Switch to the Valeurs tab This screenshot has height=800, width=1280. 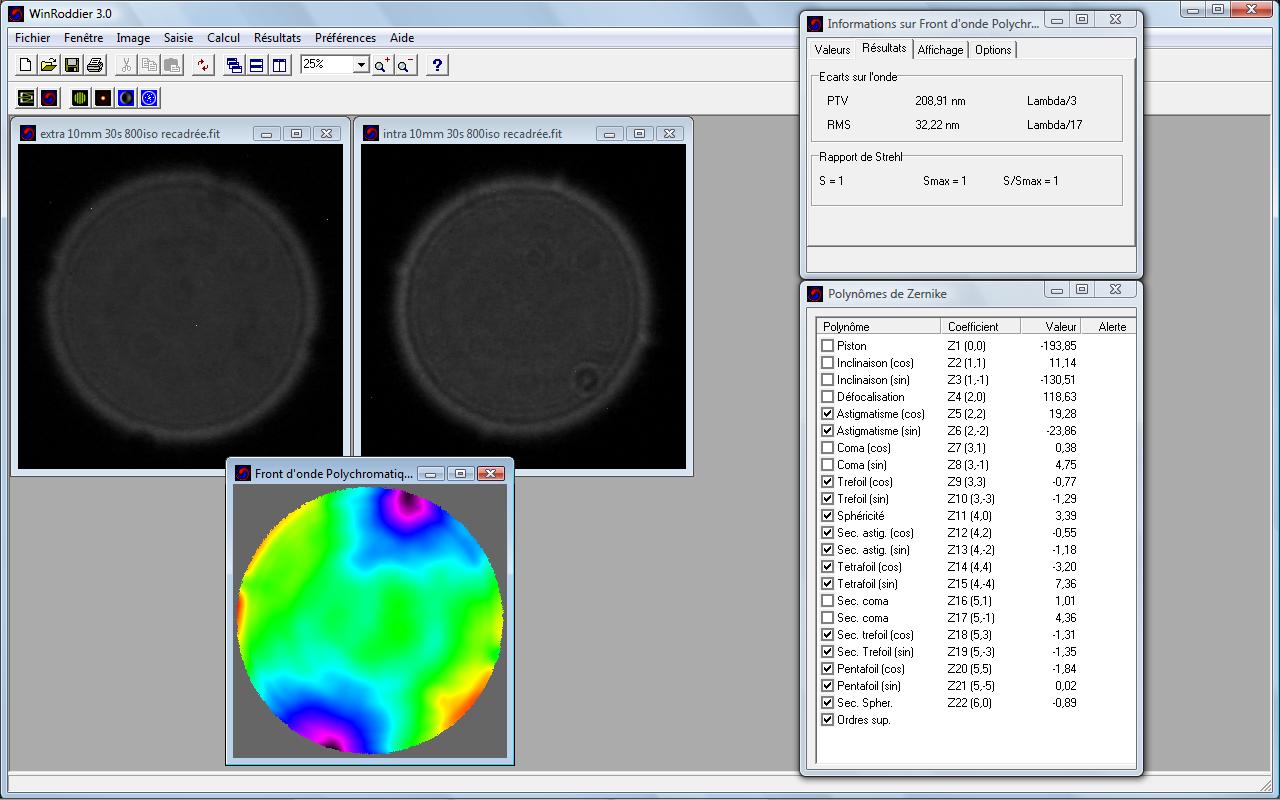(832, 50)
